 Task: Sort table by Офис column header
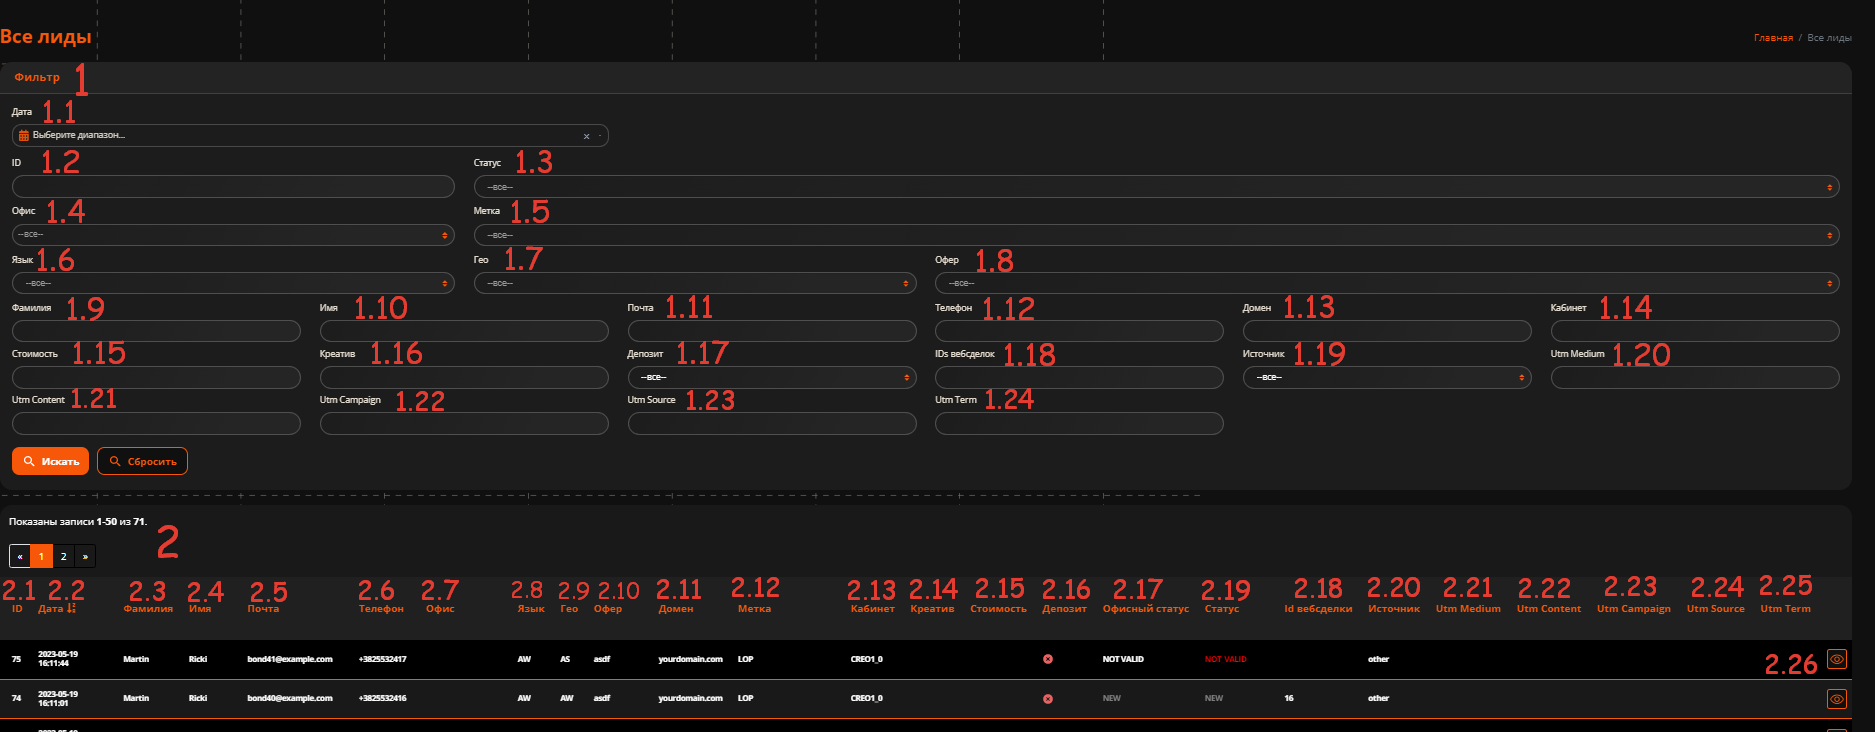pos(440,609)
